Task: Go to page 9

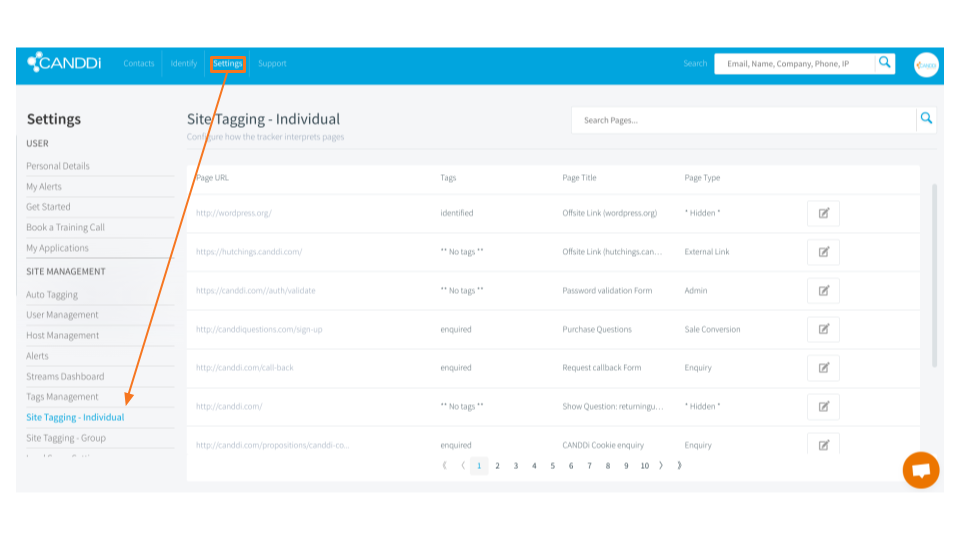Action: click(x=626, y=465)
